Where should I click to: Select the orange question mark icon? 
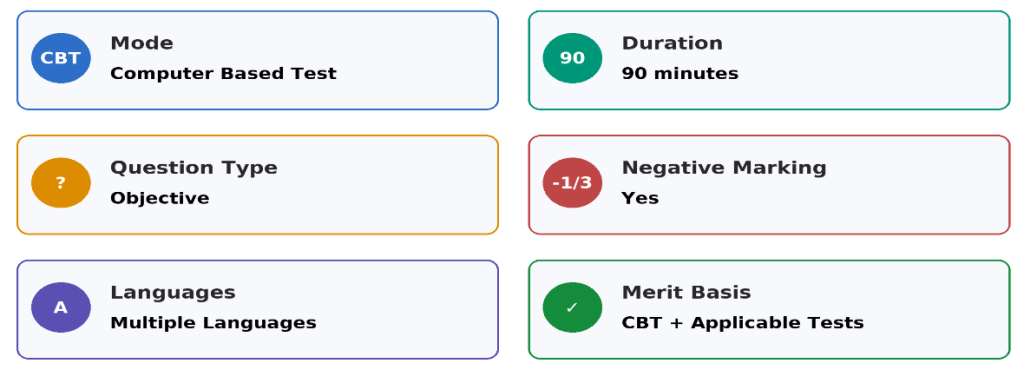(x=61, y=183)
